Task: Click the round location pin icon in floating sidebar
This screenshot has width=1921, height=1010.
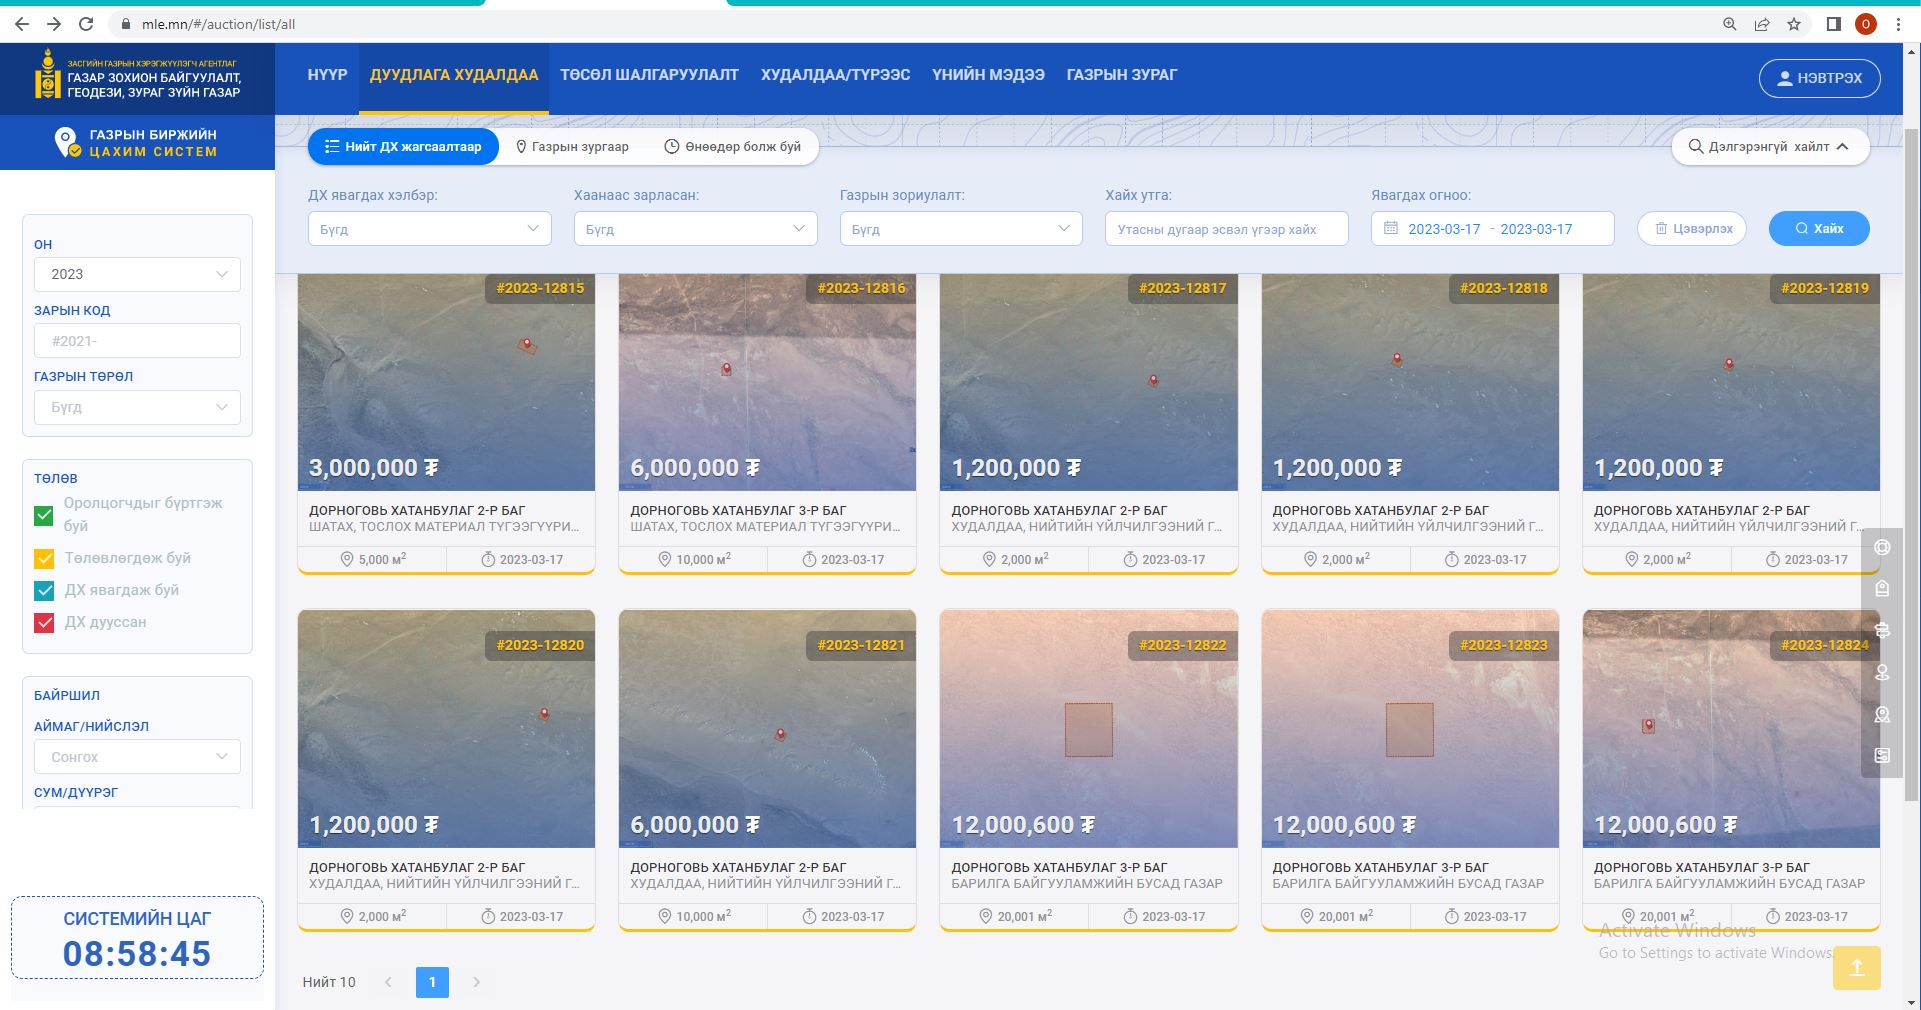Action: coord(1882,672)
